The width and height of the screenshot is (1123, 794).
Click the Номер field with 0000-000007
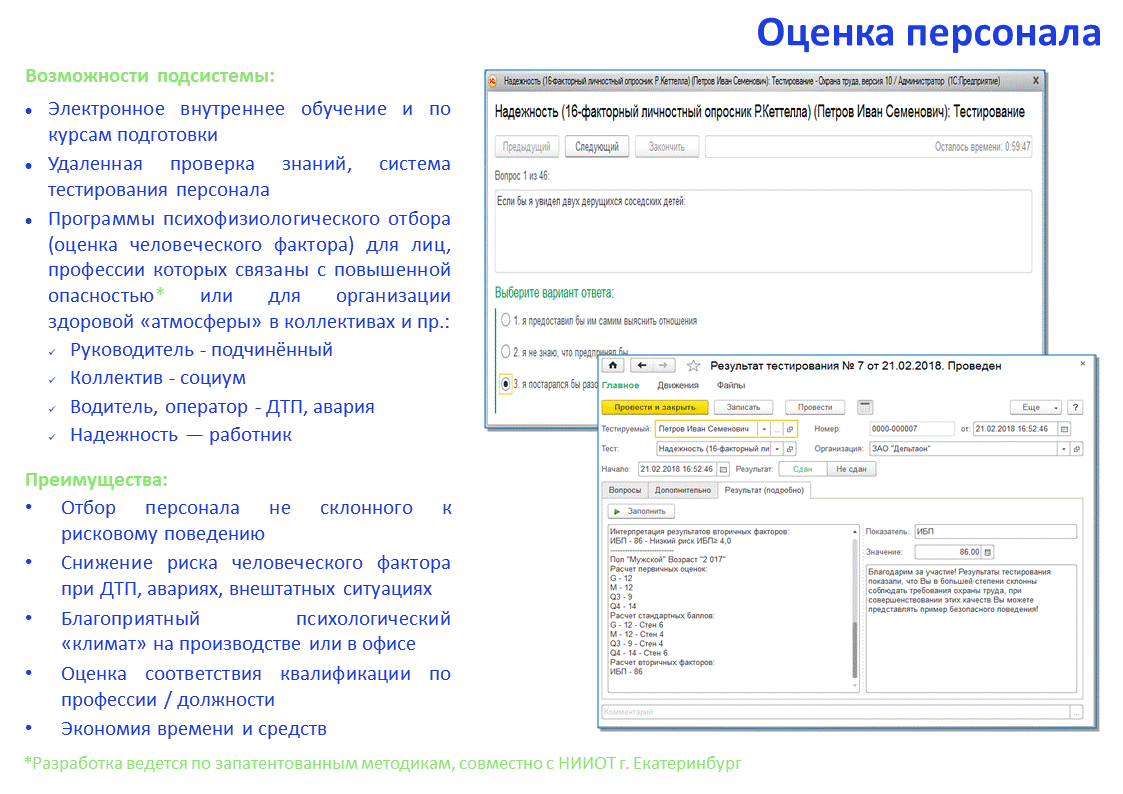coord(912,429)
